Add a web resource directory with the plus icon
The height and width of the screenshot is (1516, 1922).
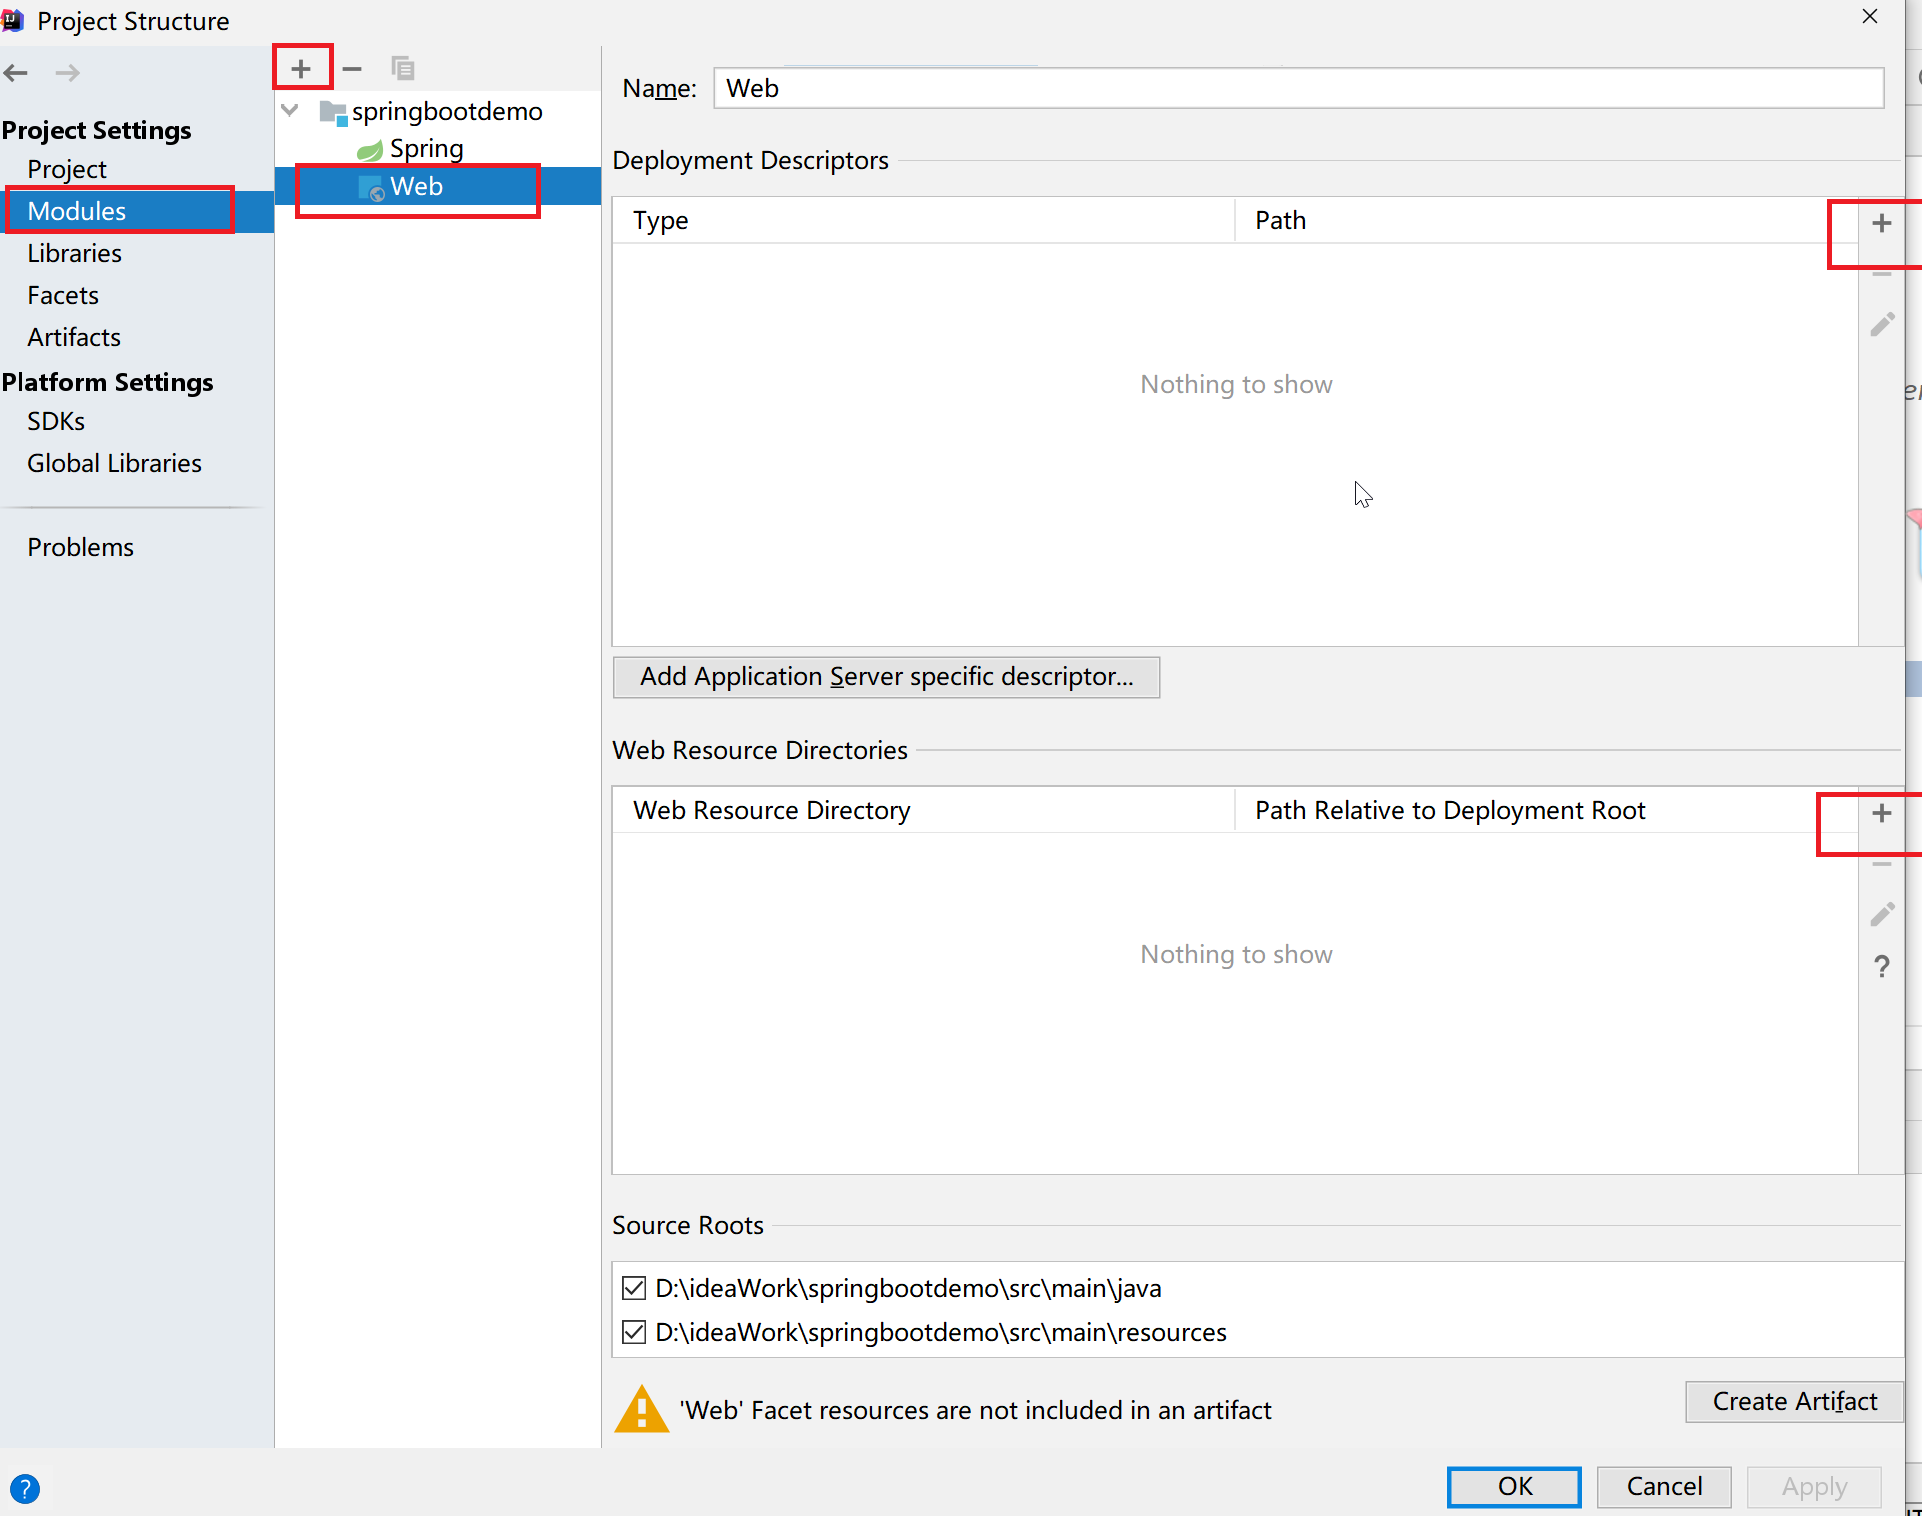pyautogui.click(x=1881, y=813)
